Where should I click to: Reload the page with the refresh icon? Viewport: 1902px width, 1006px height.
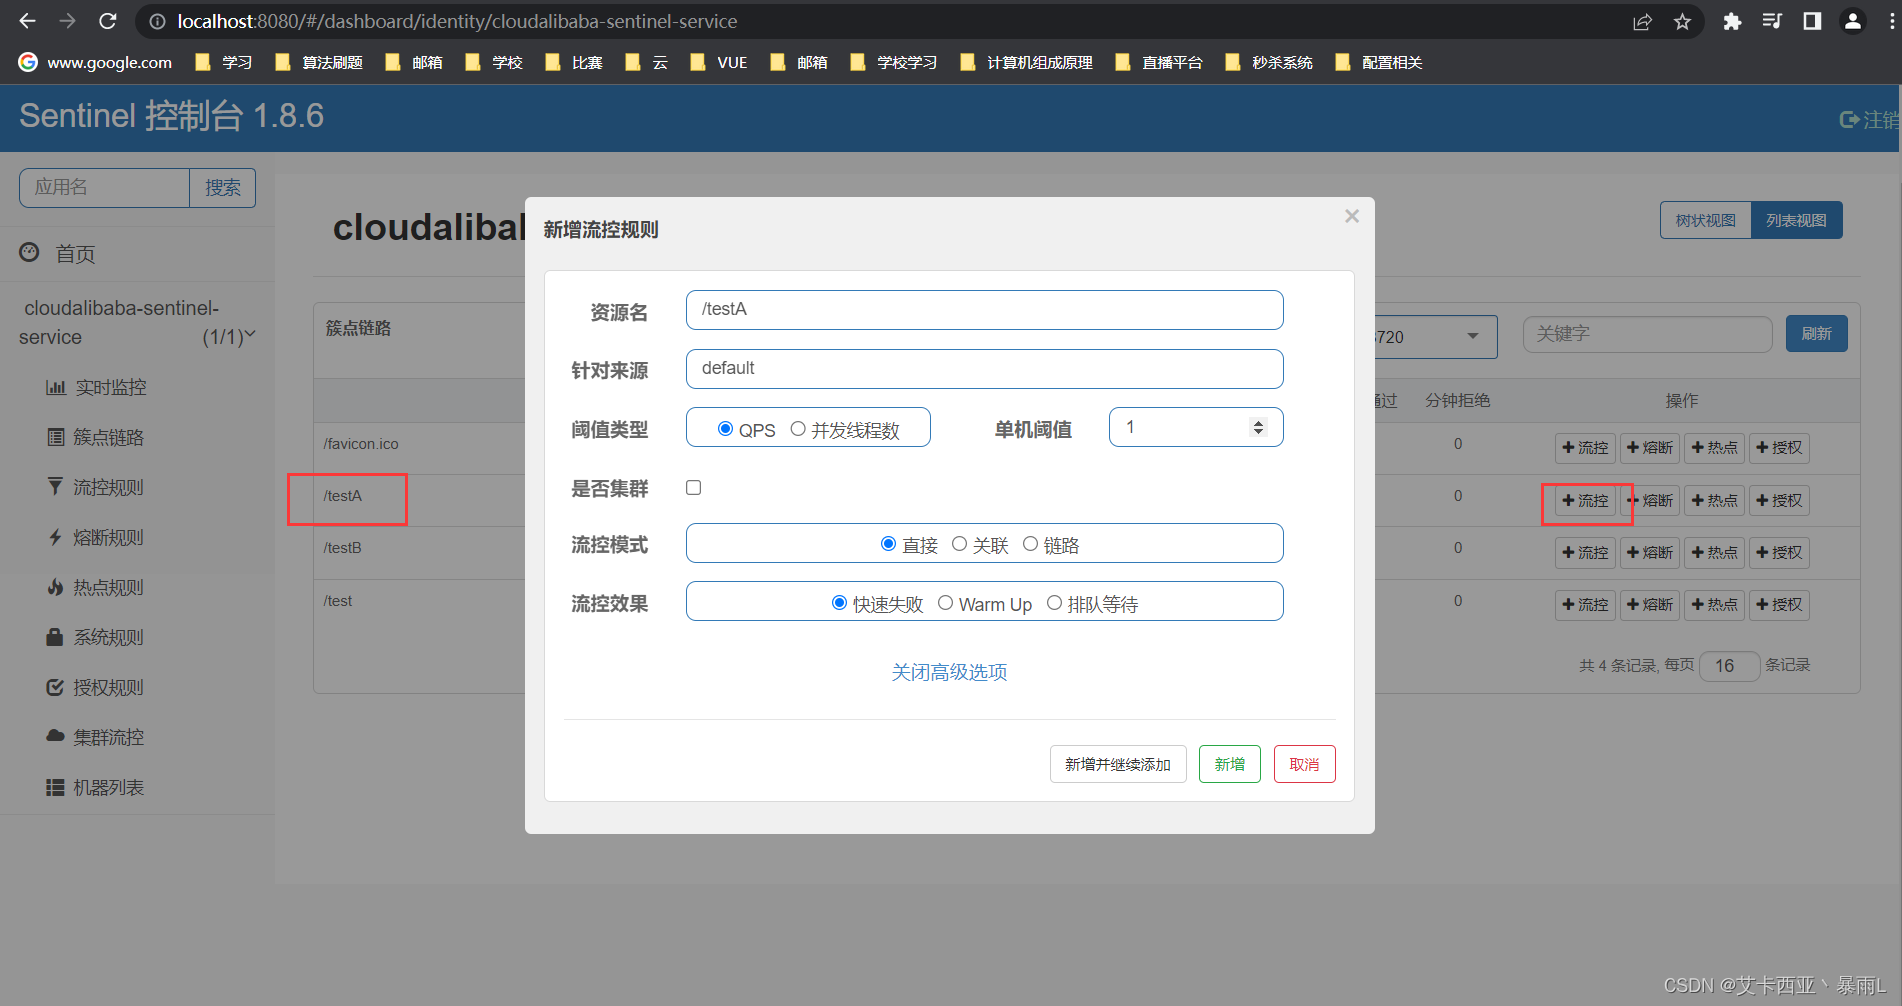108,21
